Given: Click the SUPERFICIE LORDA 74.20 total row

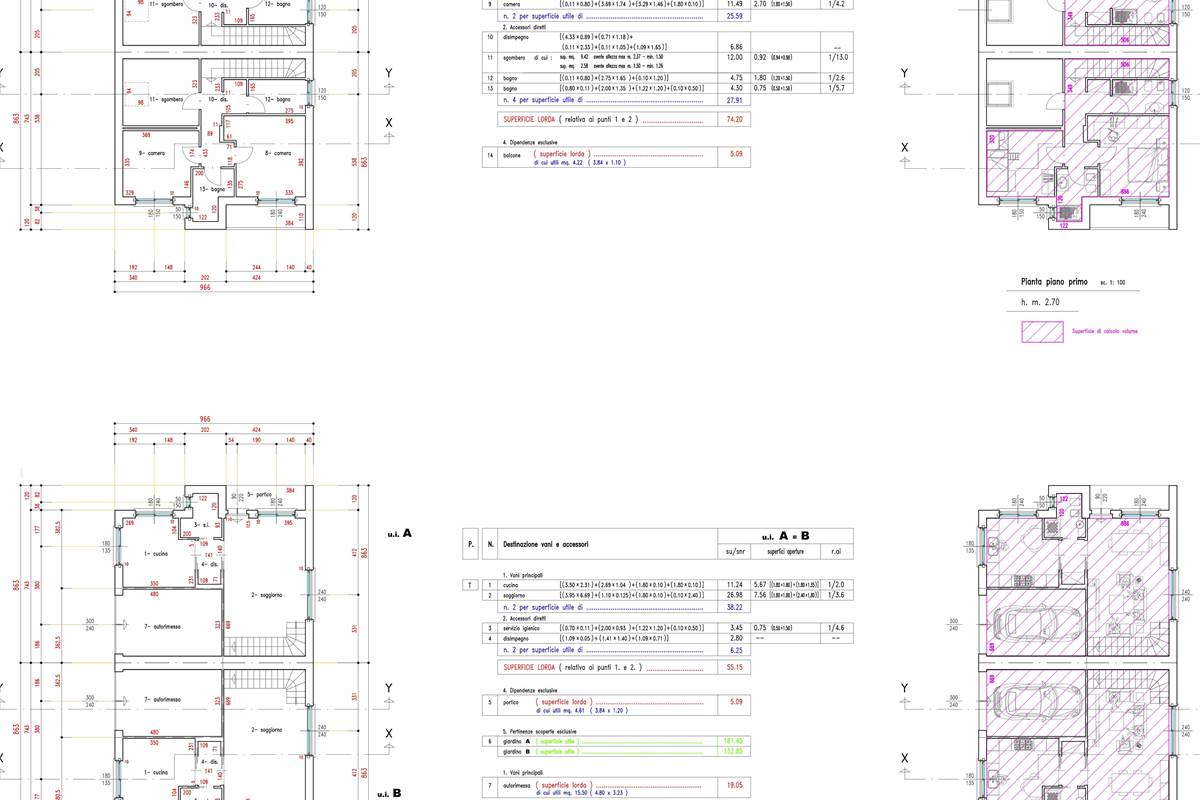Looking at the screenshot, I should click(x=616, y=119).
